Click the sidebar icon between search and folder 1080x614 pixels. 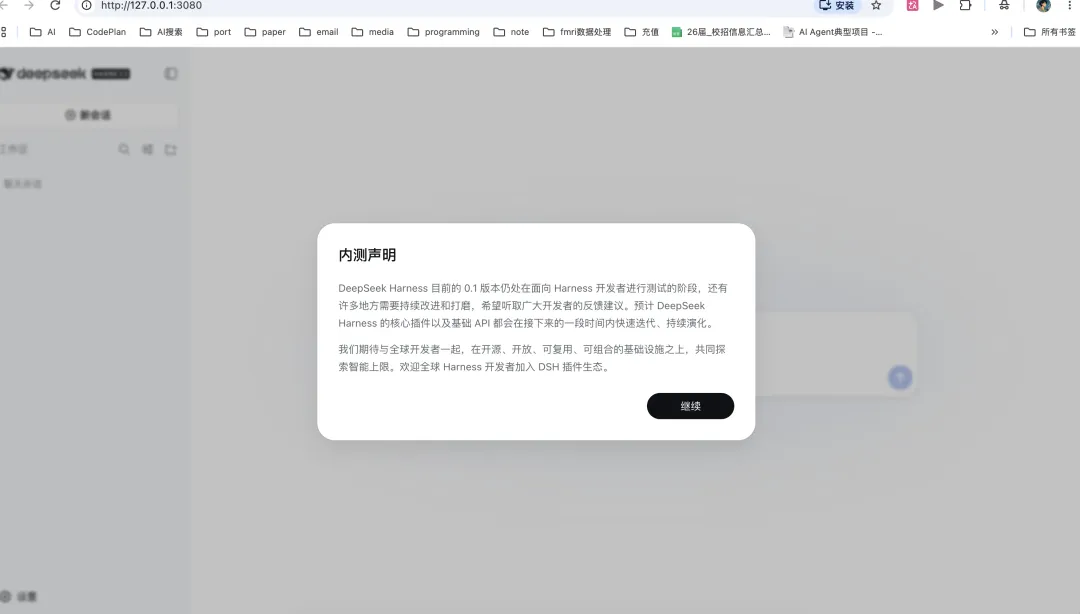(147, 149)
